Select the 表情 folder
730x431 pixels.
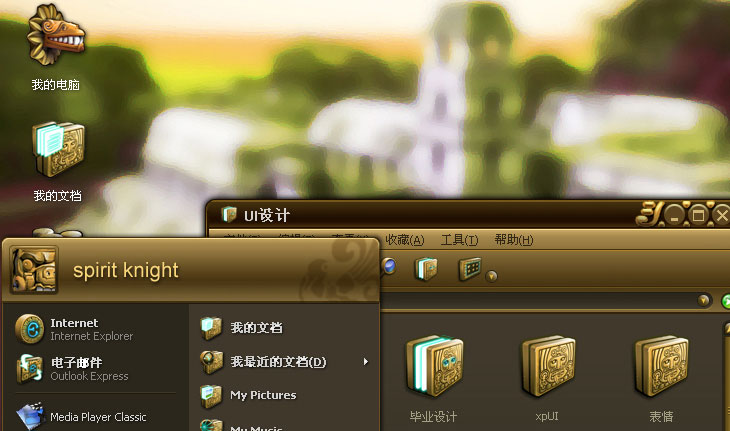click(662, 378)
